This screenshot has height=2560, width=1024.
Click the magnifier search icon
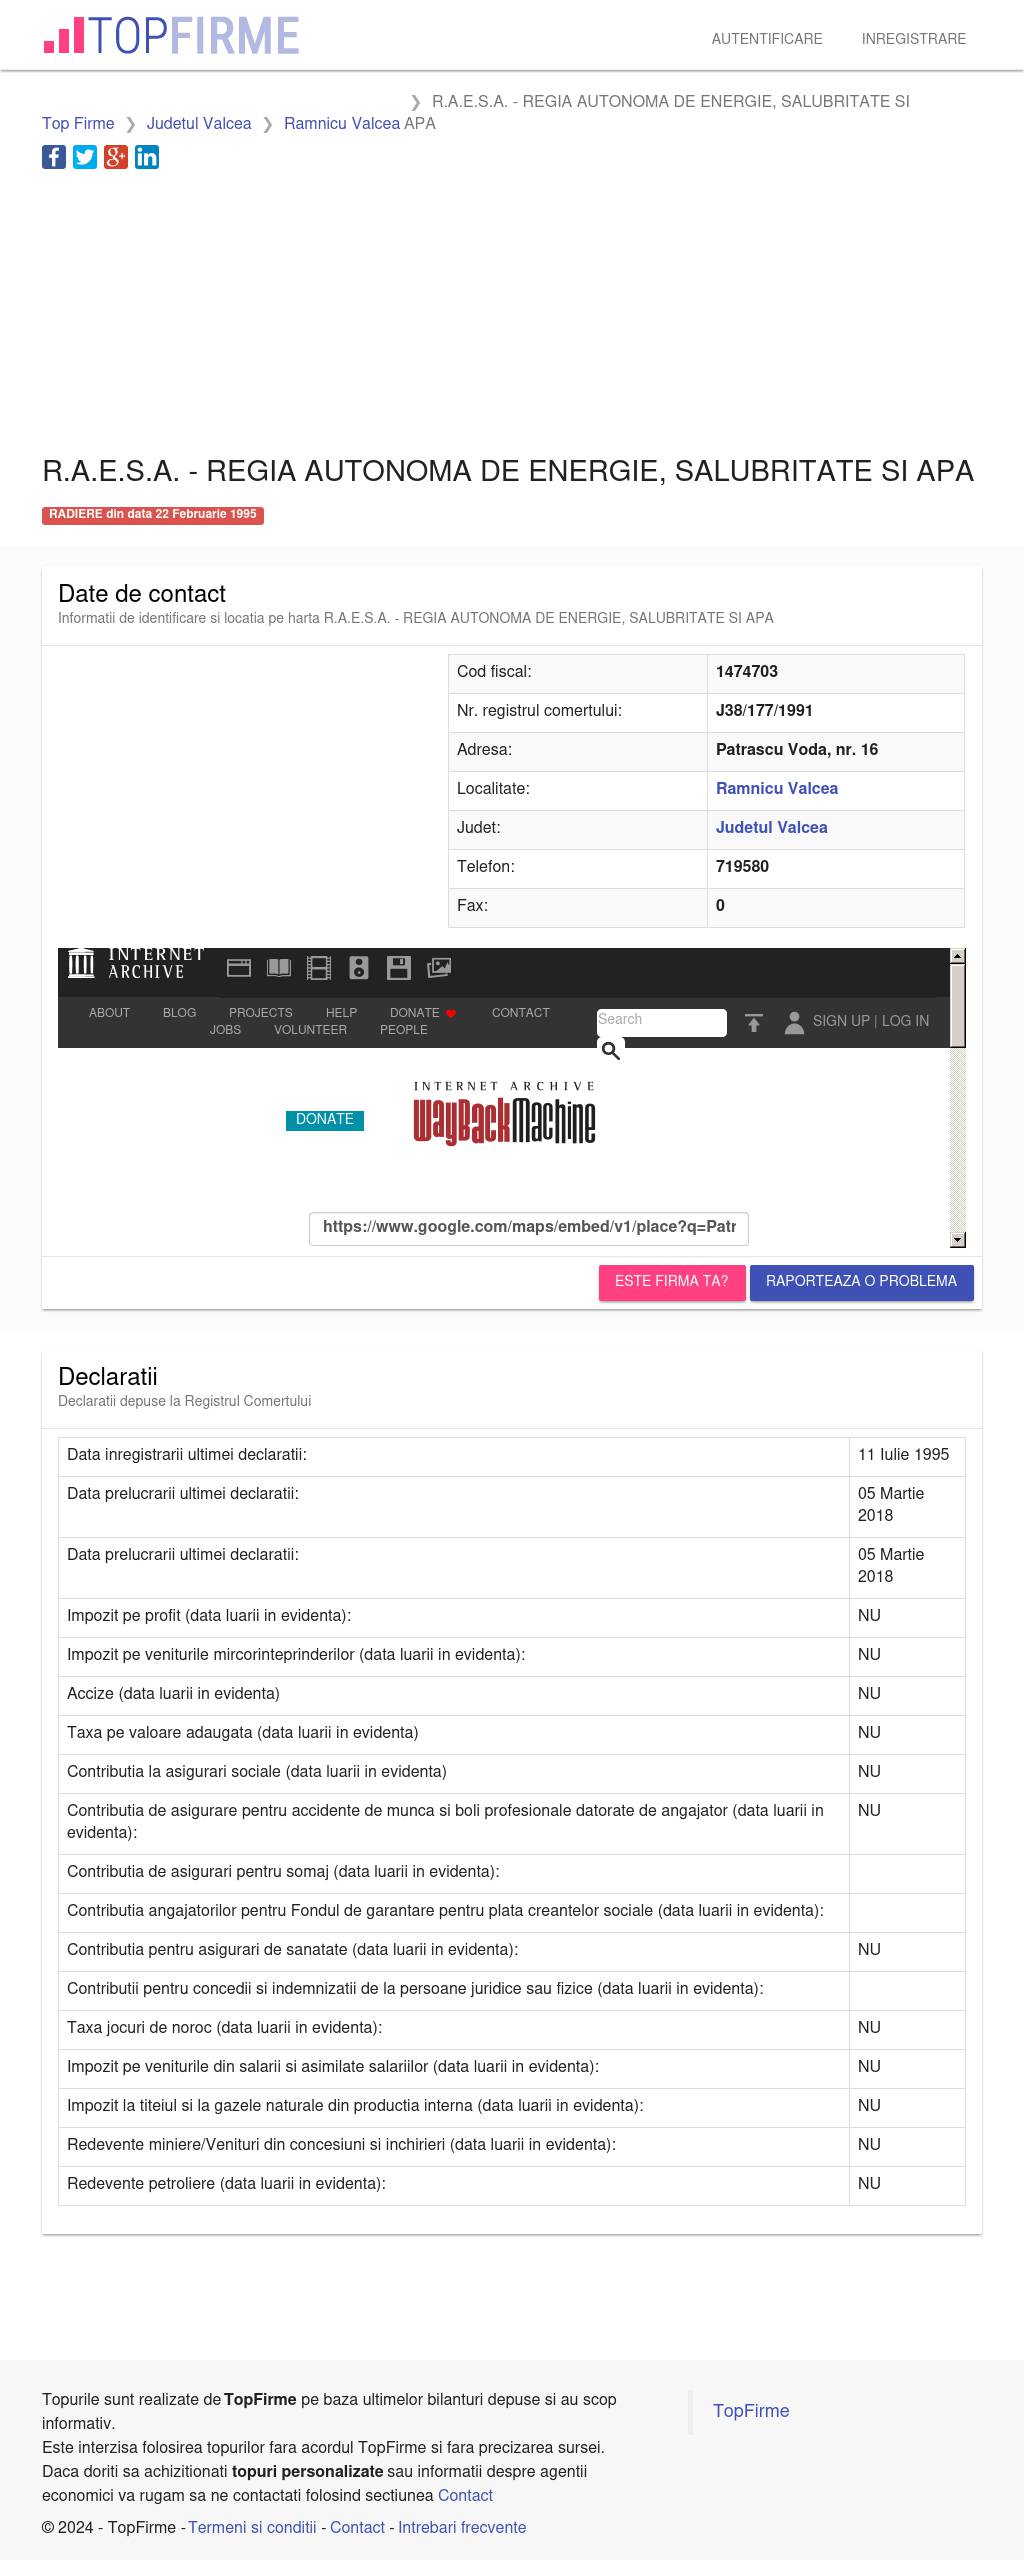[x=610, y=1050]
